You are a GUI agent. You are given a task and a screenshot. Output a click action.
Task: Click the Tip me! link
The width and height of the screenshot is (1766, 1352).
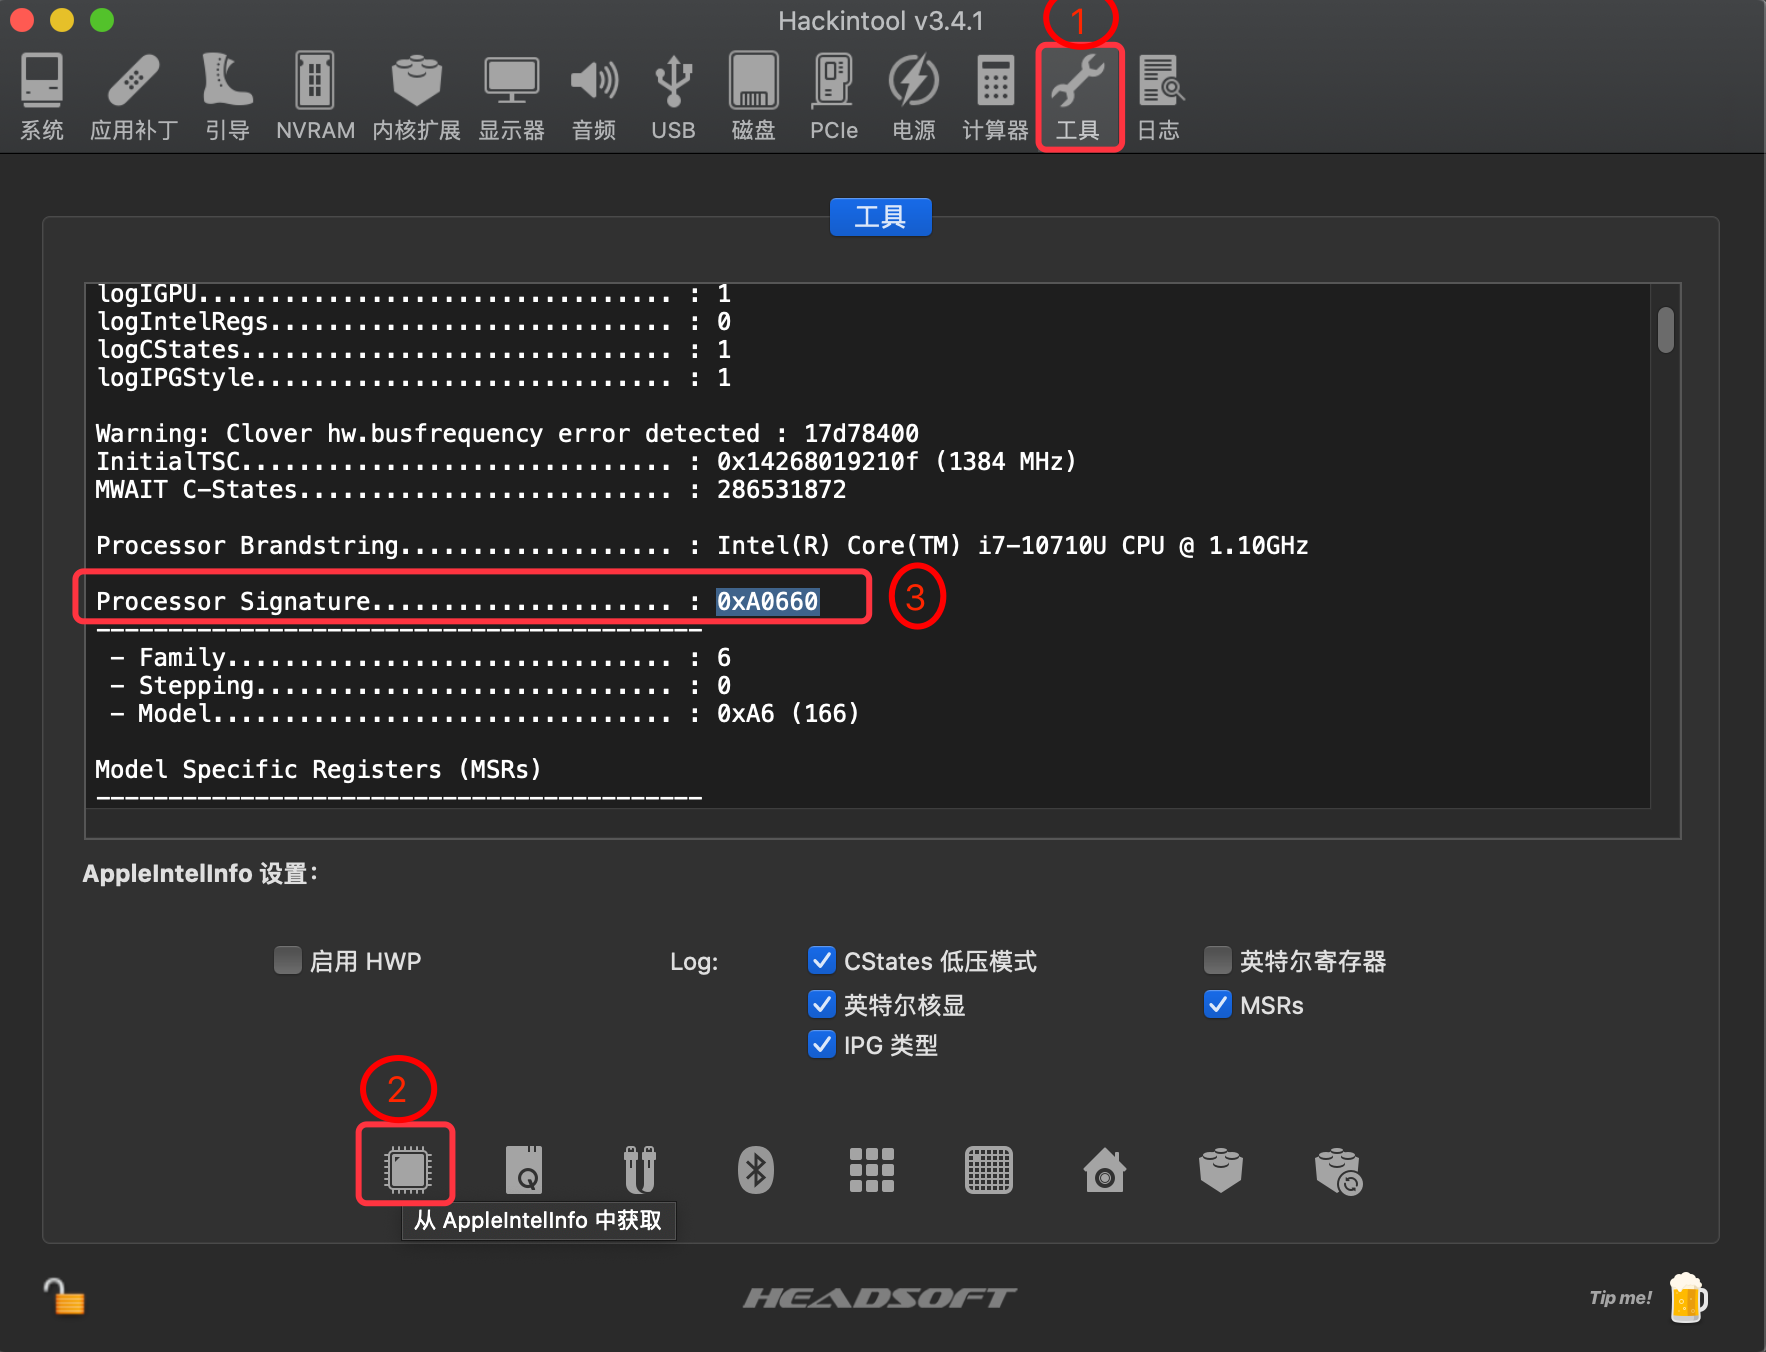point(1620,1298)
